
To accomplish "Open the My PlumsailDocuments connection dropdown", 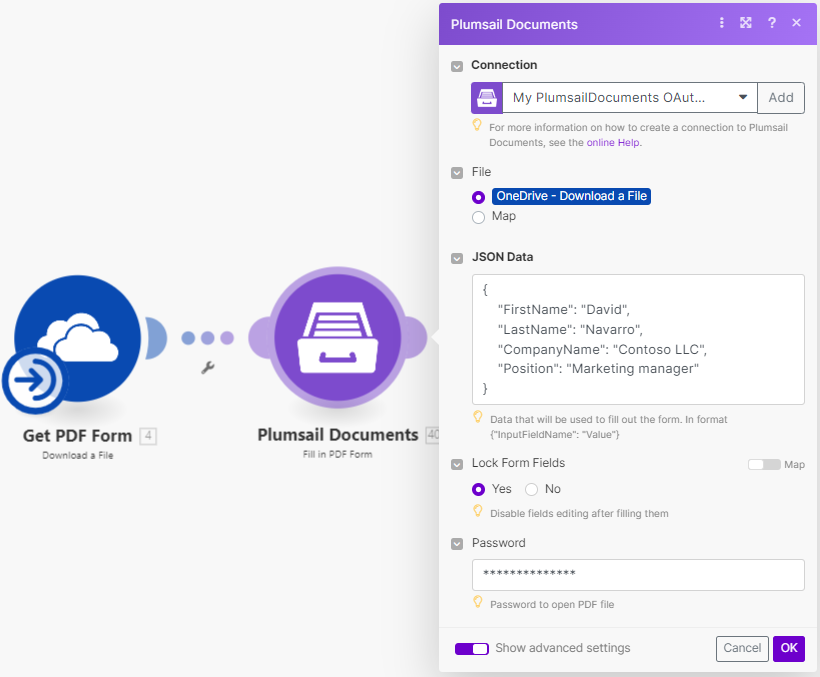I will point(630,98).
